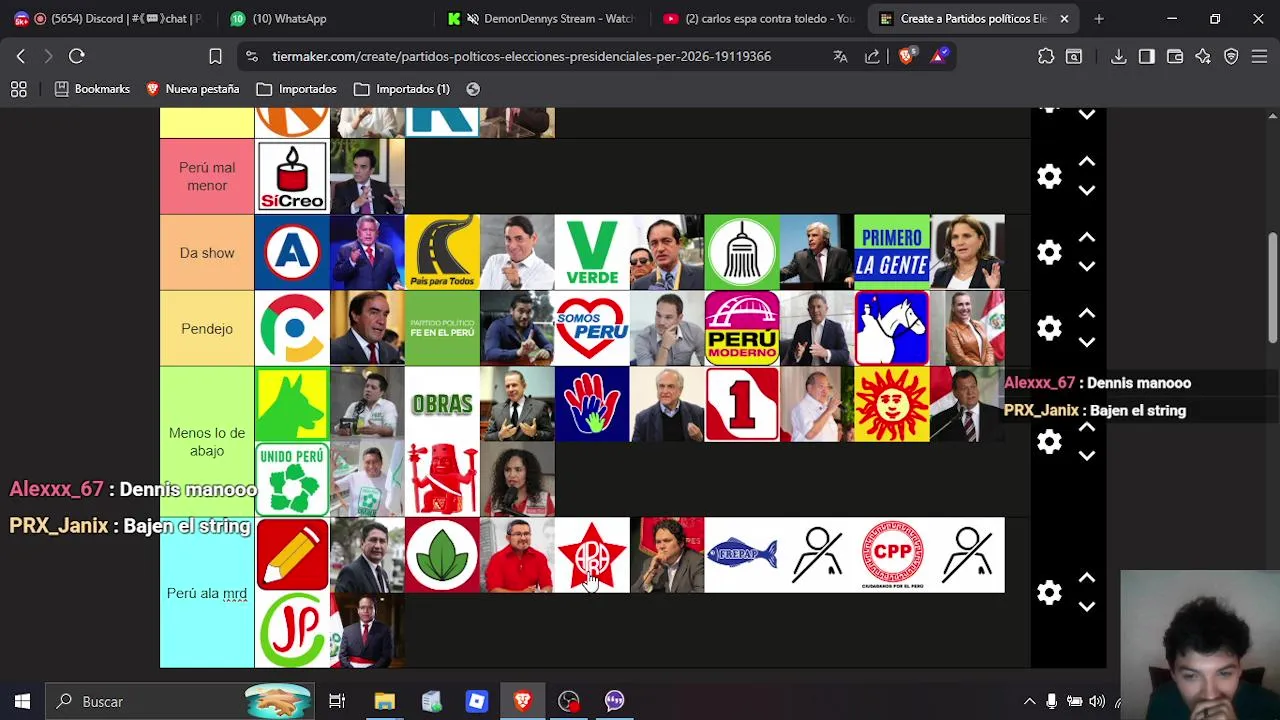Open a new browser tab
This screenshot has width=1280, height=720.
point(1099,18)
